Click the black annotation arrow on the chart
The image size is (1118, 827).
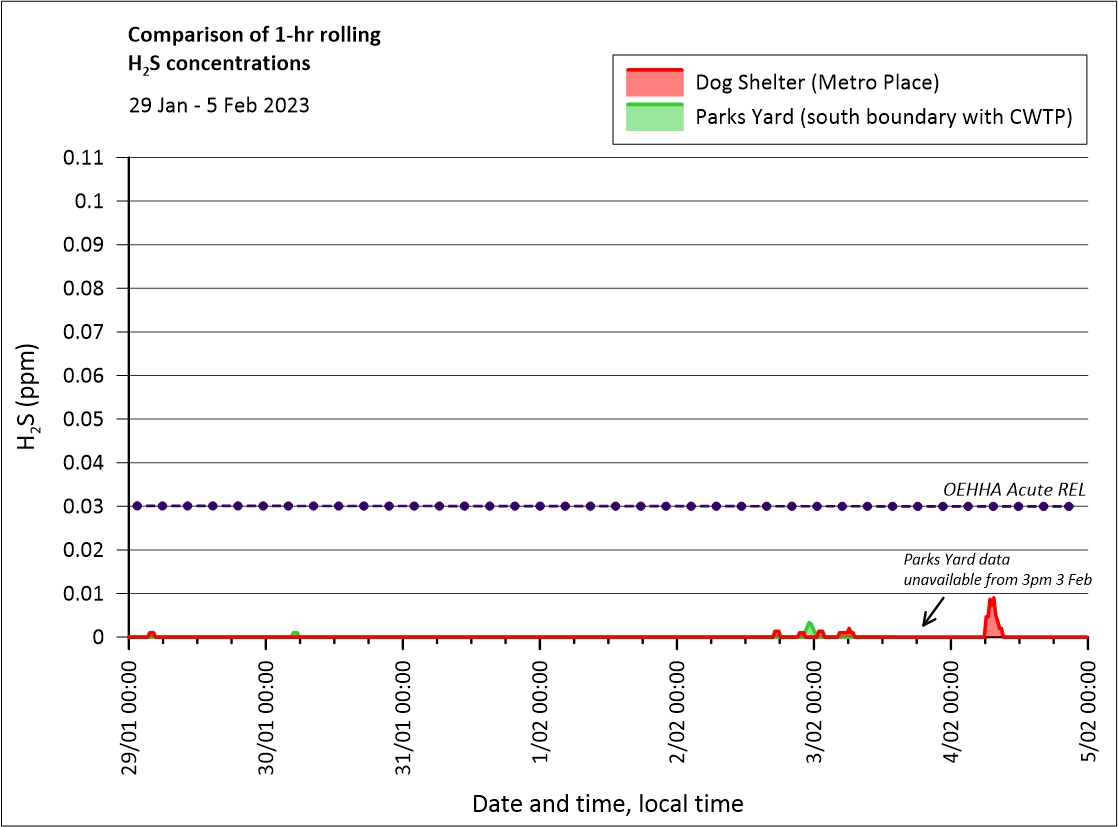pyautogui.click(x=933, y=612)
